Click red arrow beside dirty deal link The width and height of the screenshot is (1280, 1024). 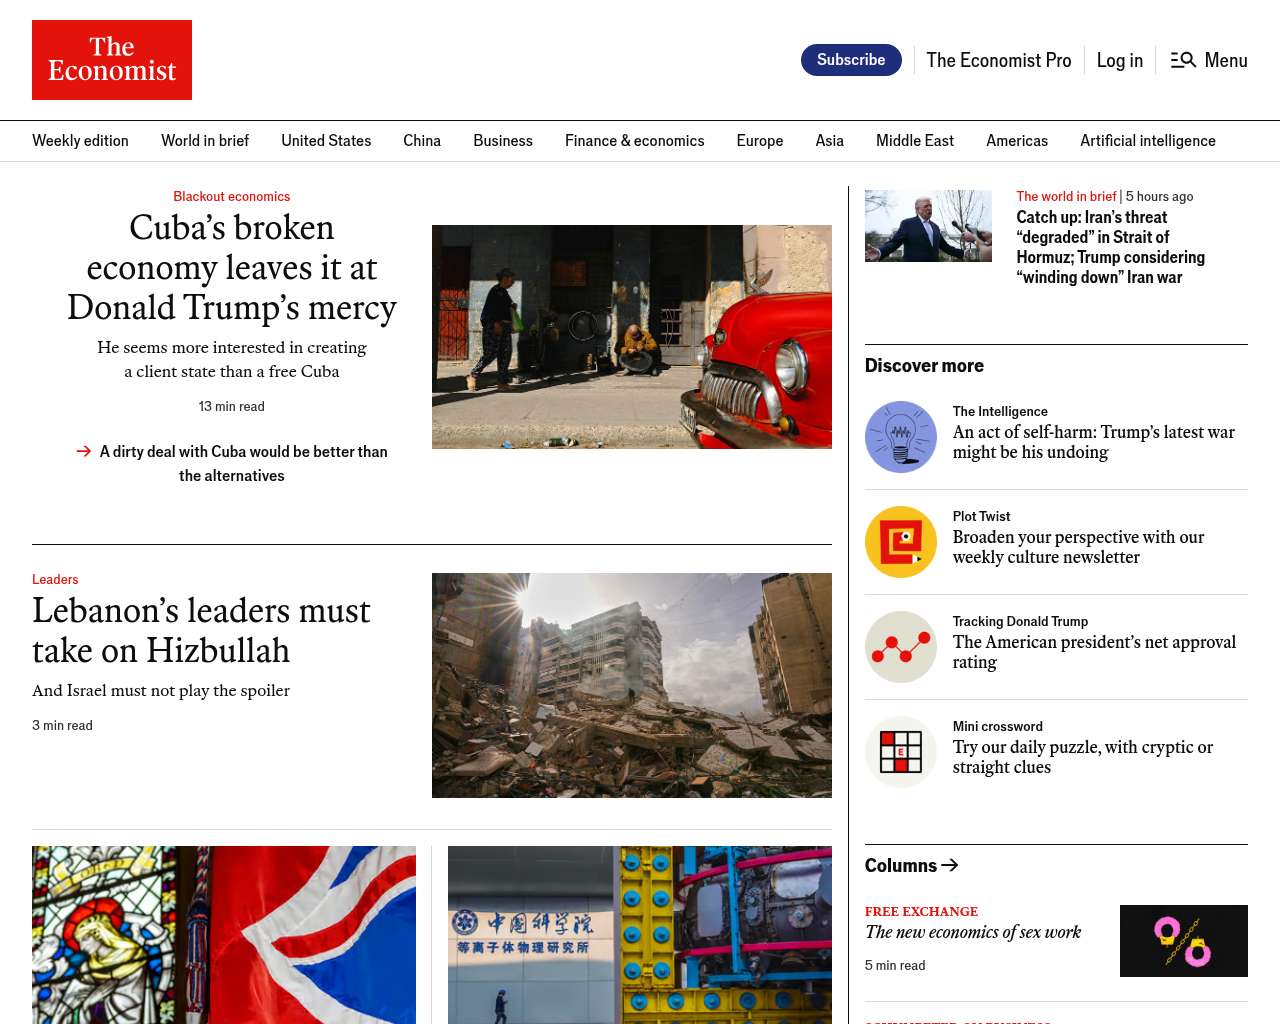(x=84, y=452)
